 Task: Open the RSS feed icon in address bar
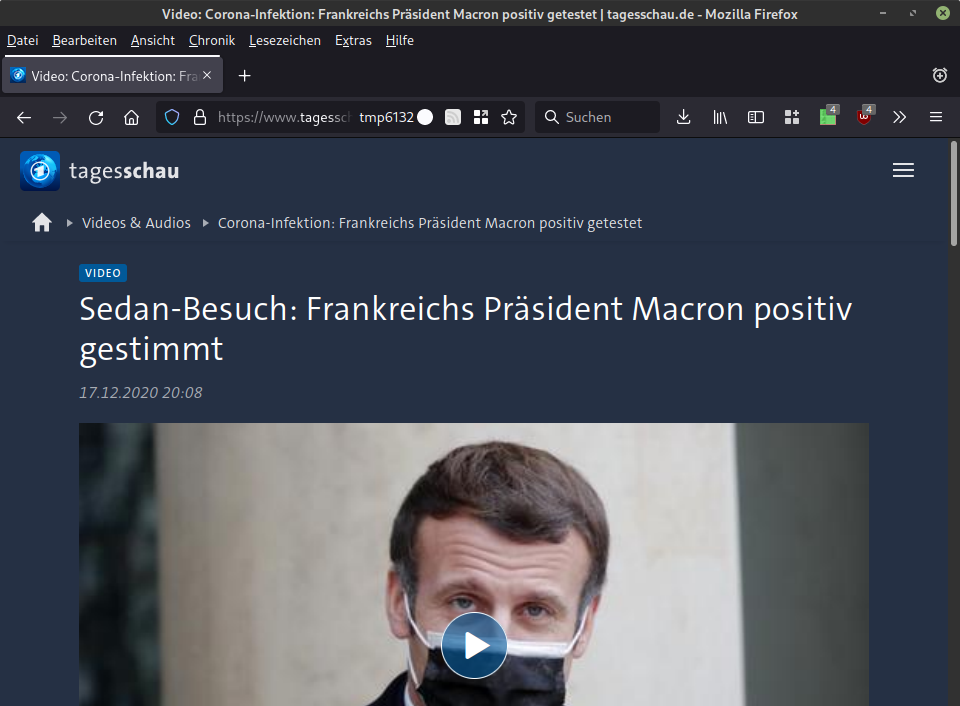pyautogui.click(x=453, y=117)
